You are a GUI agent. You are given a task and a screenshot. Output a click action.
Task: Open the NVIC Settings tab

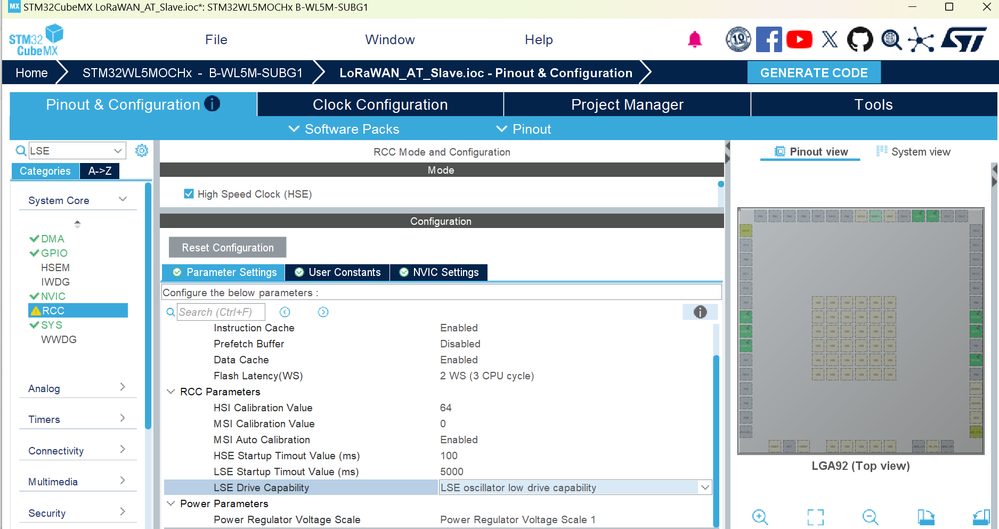pyautogui.click(x=439, y=272)
